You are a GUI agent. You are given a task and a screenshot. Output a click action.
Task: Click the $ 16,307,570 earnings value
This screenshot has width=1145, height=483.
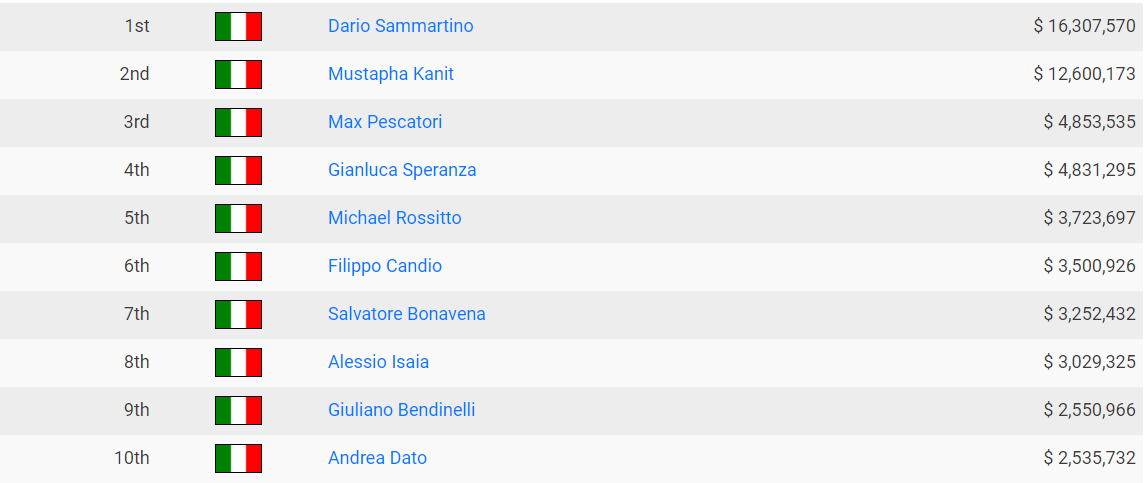(x=1084, y=26)
